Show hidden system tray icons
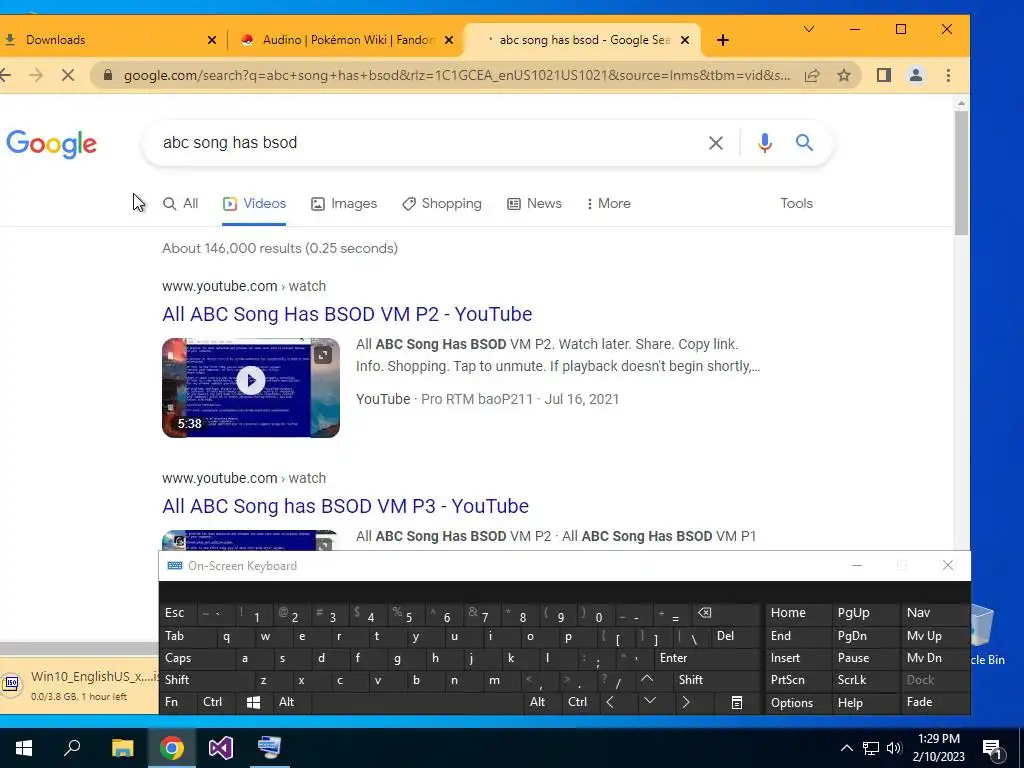 click(846, 748)
